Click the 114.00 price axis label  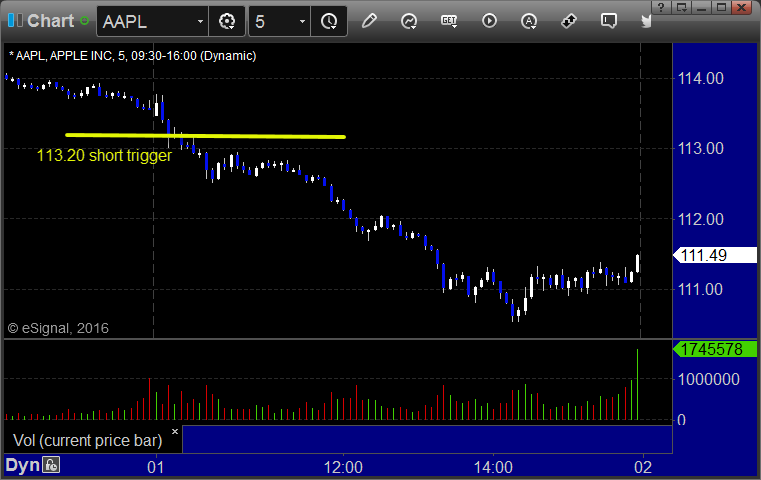(x=700, y=78)
